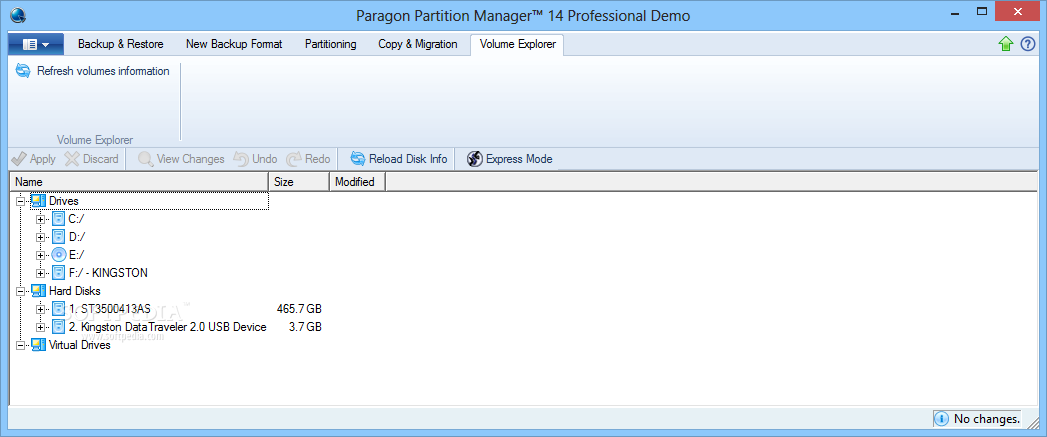Click the 465.7 GB size value

tap(299, 309)
